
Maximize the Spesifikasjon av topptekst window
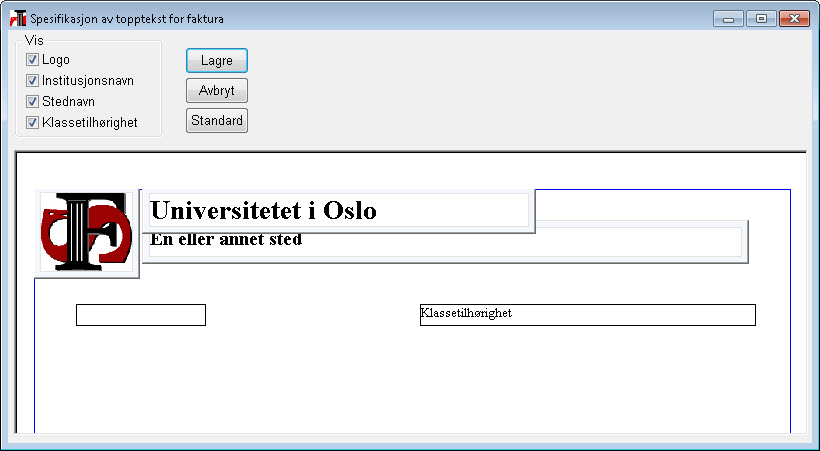click(761, 19)
